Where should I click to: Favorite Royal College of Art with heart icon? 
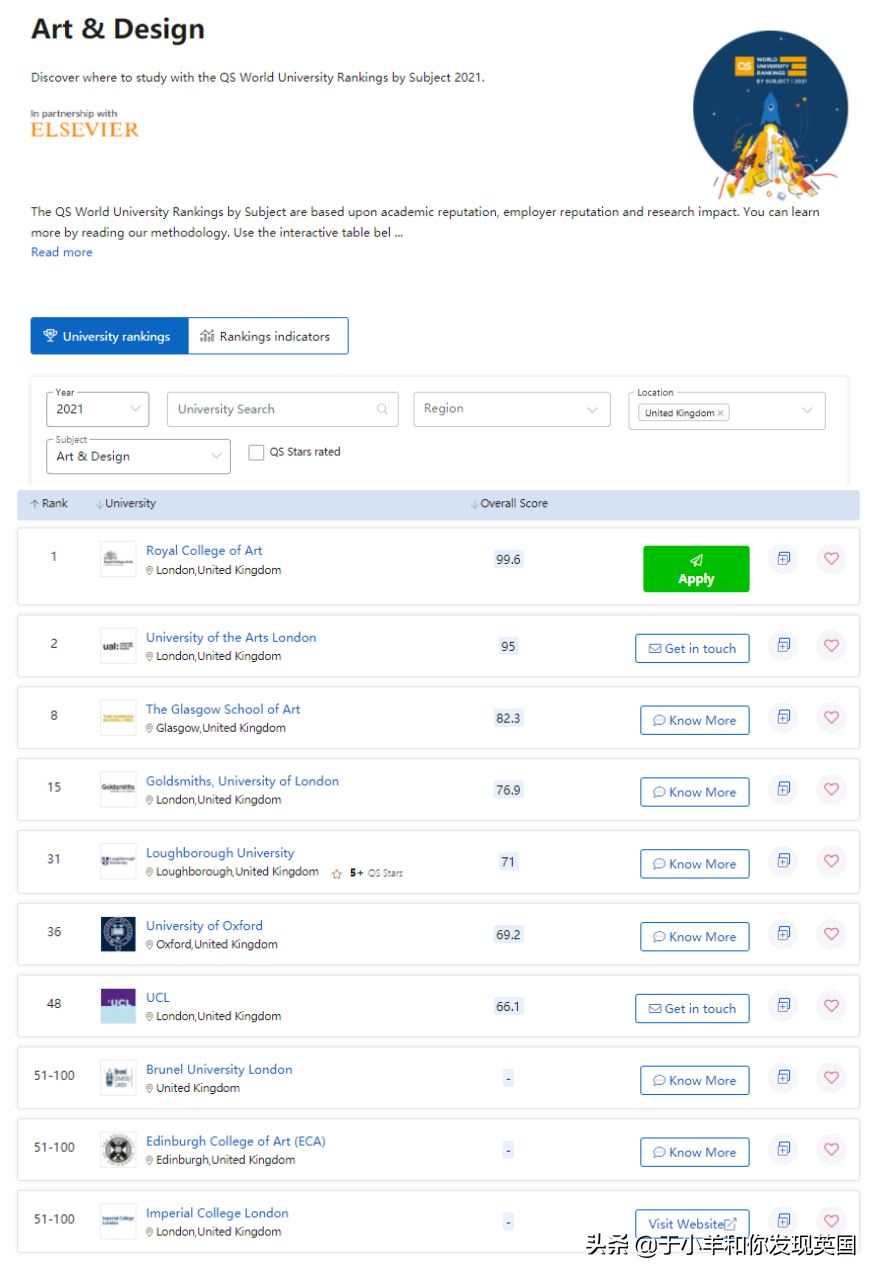(831, 559)
